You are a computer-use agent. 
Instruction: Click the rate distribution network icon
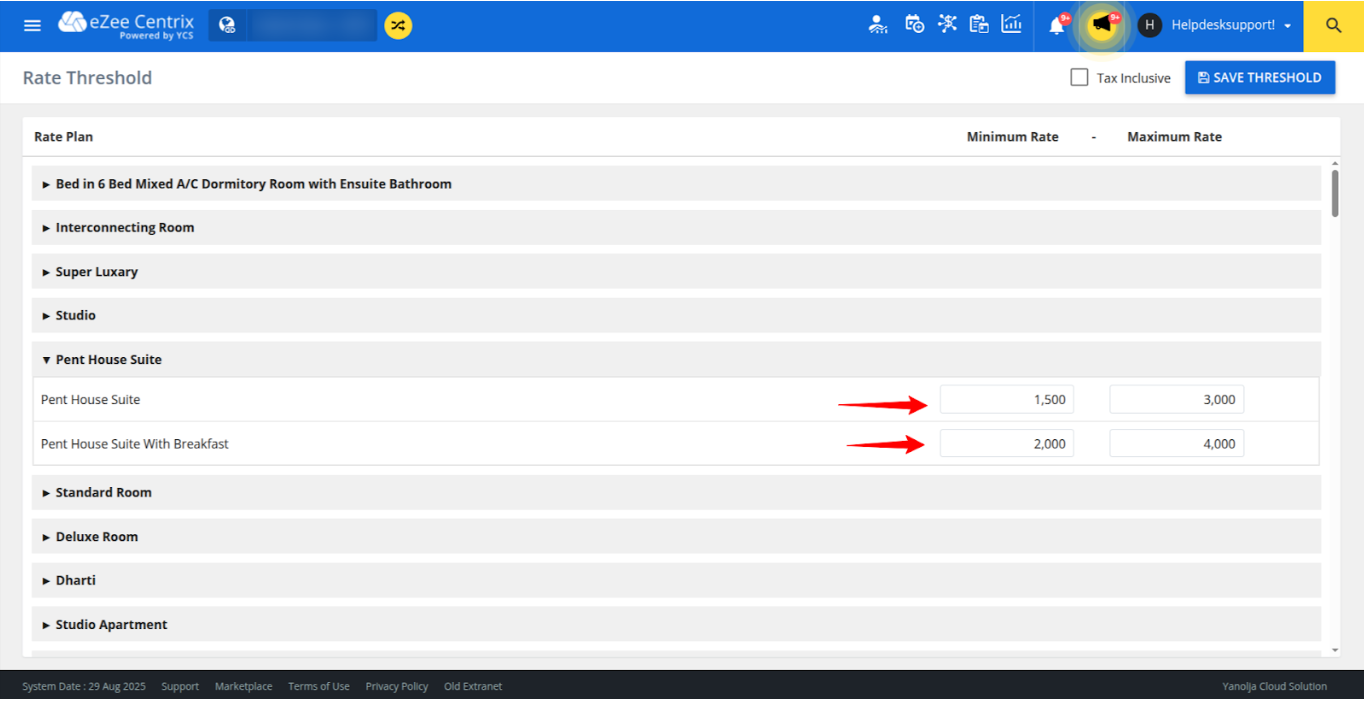click(947, 24)
